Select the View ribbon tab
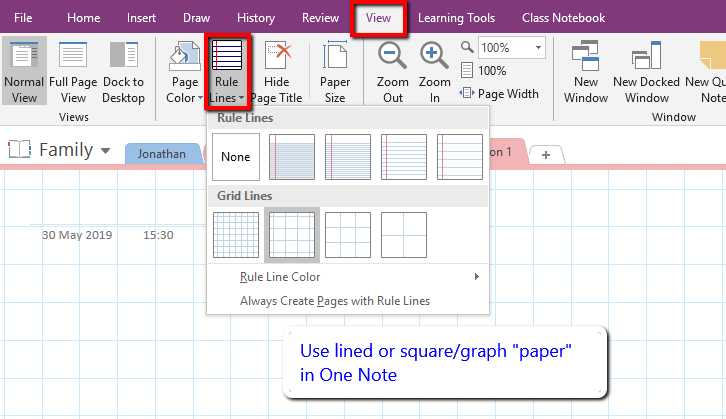Image resolution: width=726 pixels, height=419 pixels. point(378,18)
